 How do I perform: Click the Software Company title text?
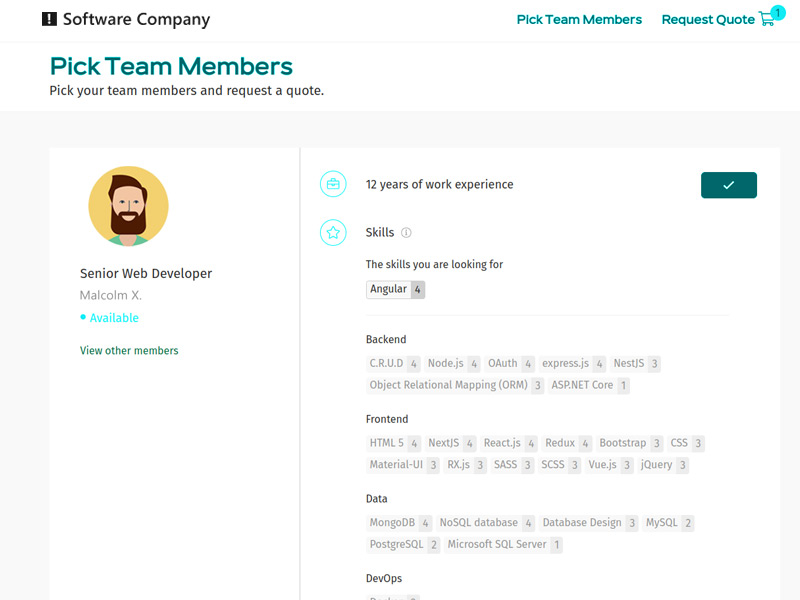coord(136,19)
